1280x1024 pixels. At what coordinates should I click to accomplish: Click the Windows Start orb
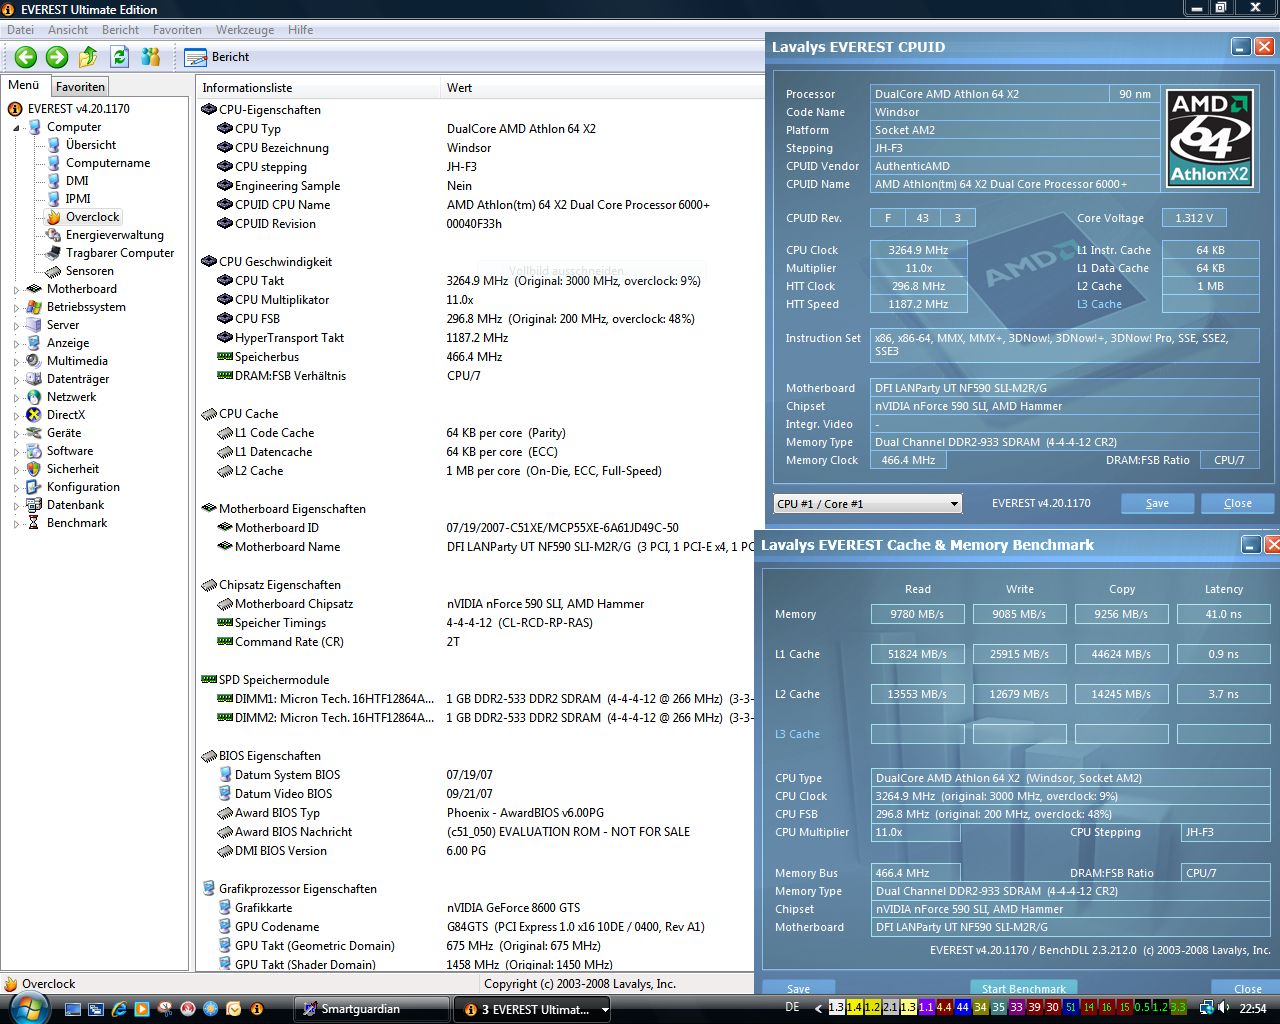pyautogui.click(x=27, y=1007)
